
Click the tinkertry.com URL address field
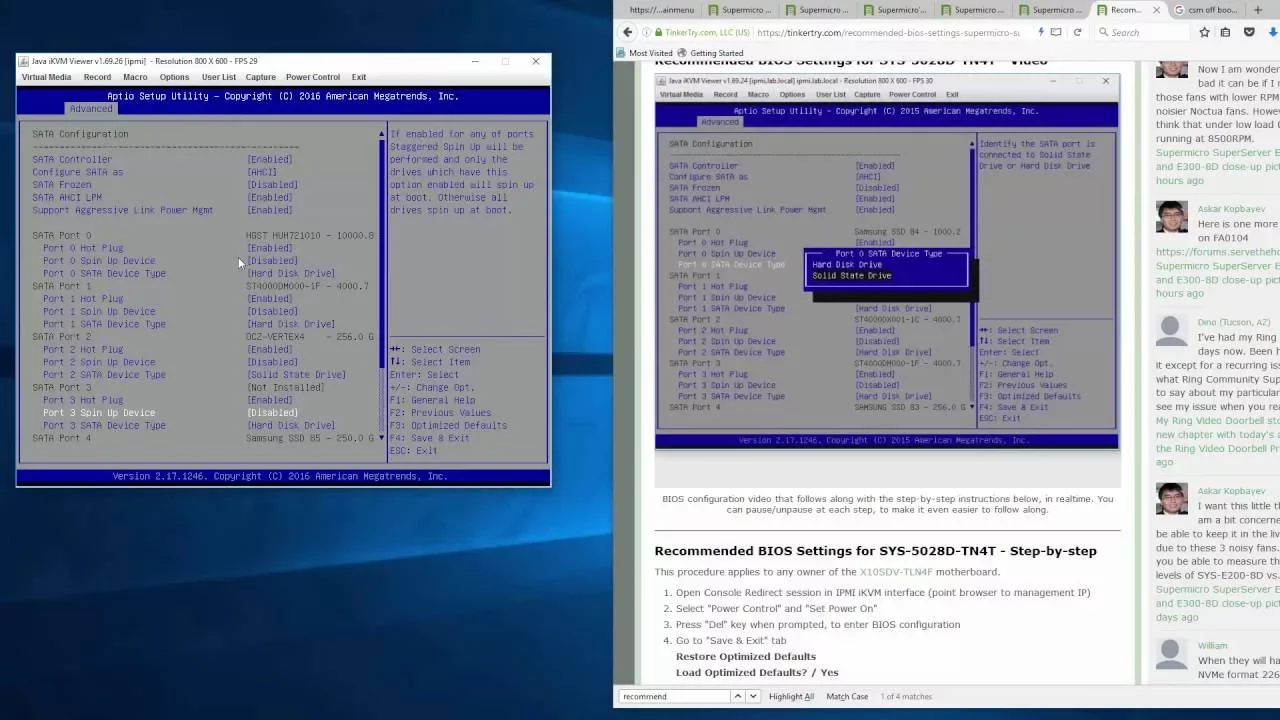click(x=888, y=32)
